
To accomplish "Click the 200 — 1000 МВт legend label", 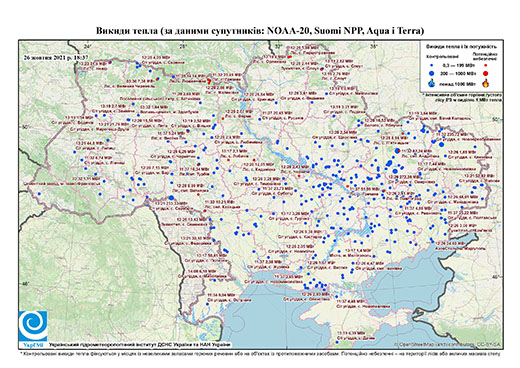I will [459, 73].
